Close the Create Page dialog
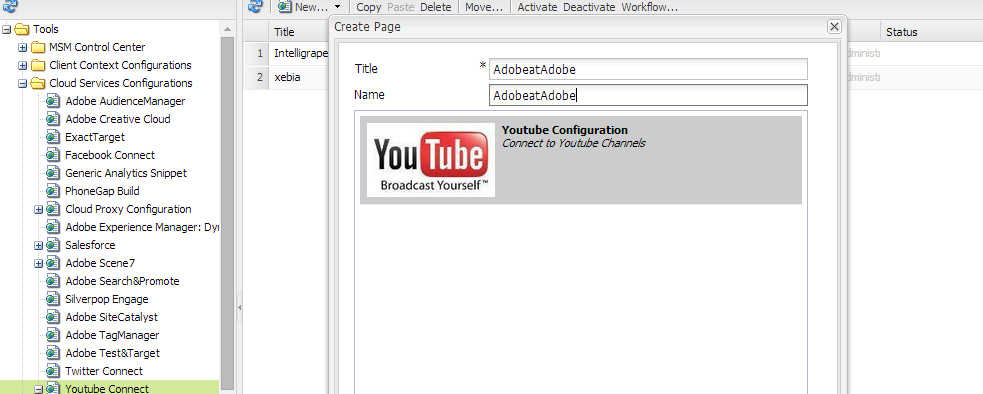Image resolution: width=983 pixels, height=394 pixels. 834,26
